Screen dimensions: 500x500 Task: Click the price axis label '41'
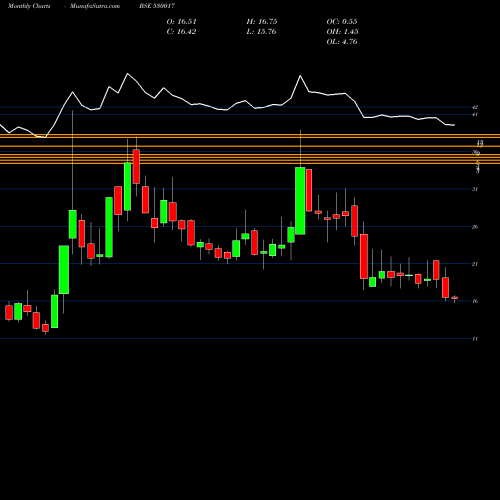tap(475, 115)
